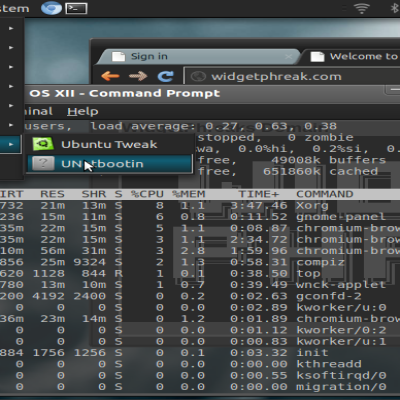Viewport: 400px width, 400px height.
Task: Expand the third submenu arrow in System menu
Action: 11,67
